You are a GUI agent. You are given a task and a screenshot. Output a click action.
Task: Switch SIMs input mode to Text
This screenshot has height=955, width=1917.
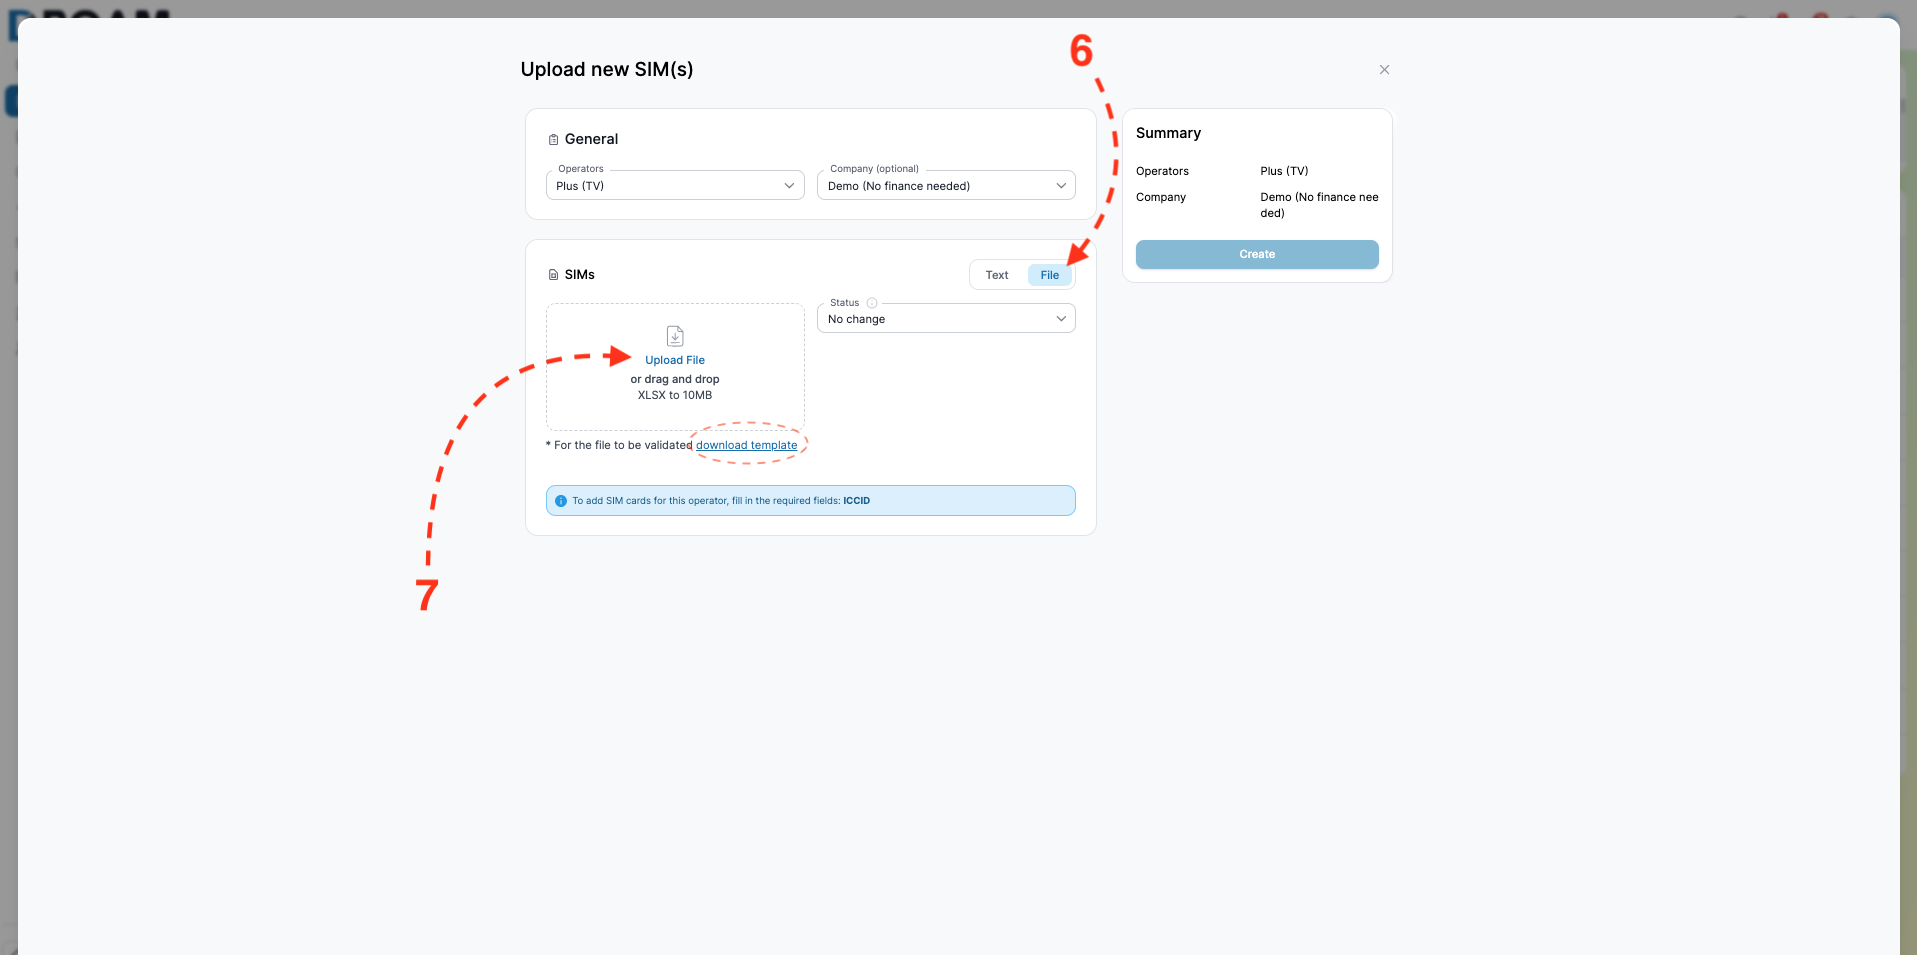coord(997,275)
